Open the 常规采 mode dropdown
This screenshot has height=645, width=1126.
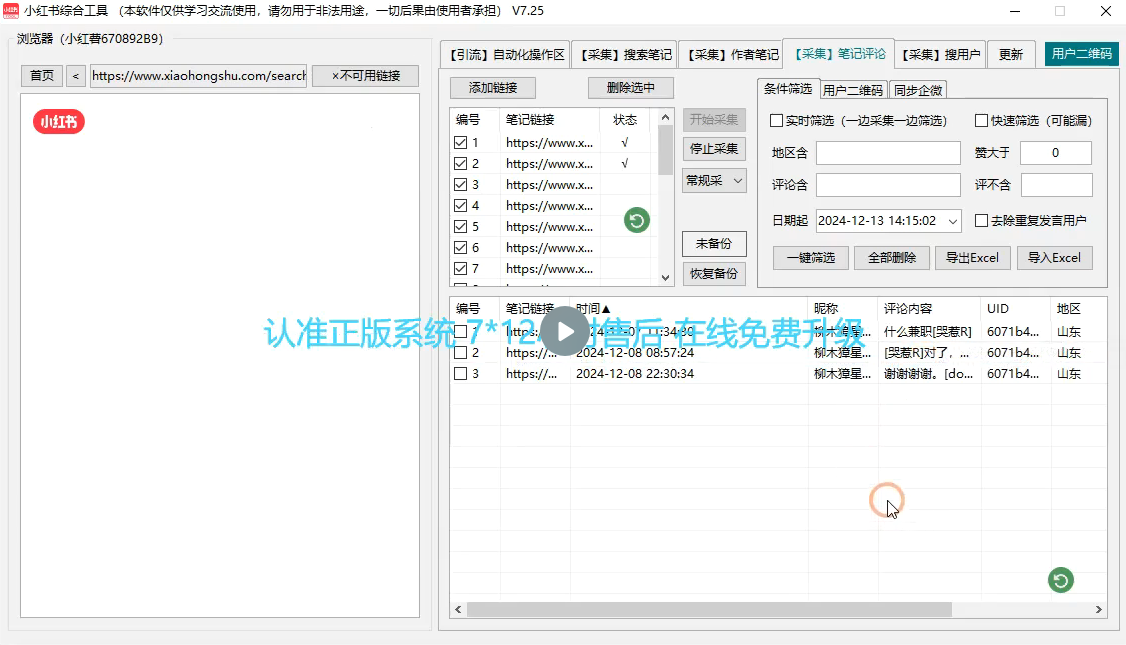point(714,180)
